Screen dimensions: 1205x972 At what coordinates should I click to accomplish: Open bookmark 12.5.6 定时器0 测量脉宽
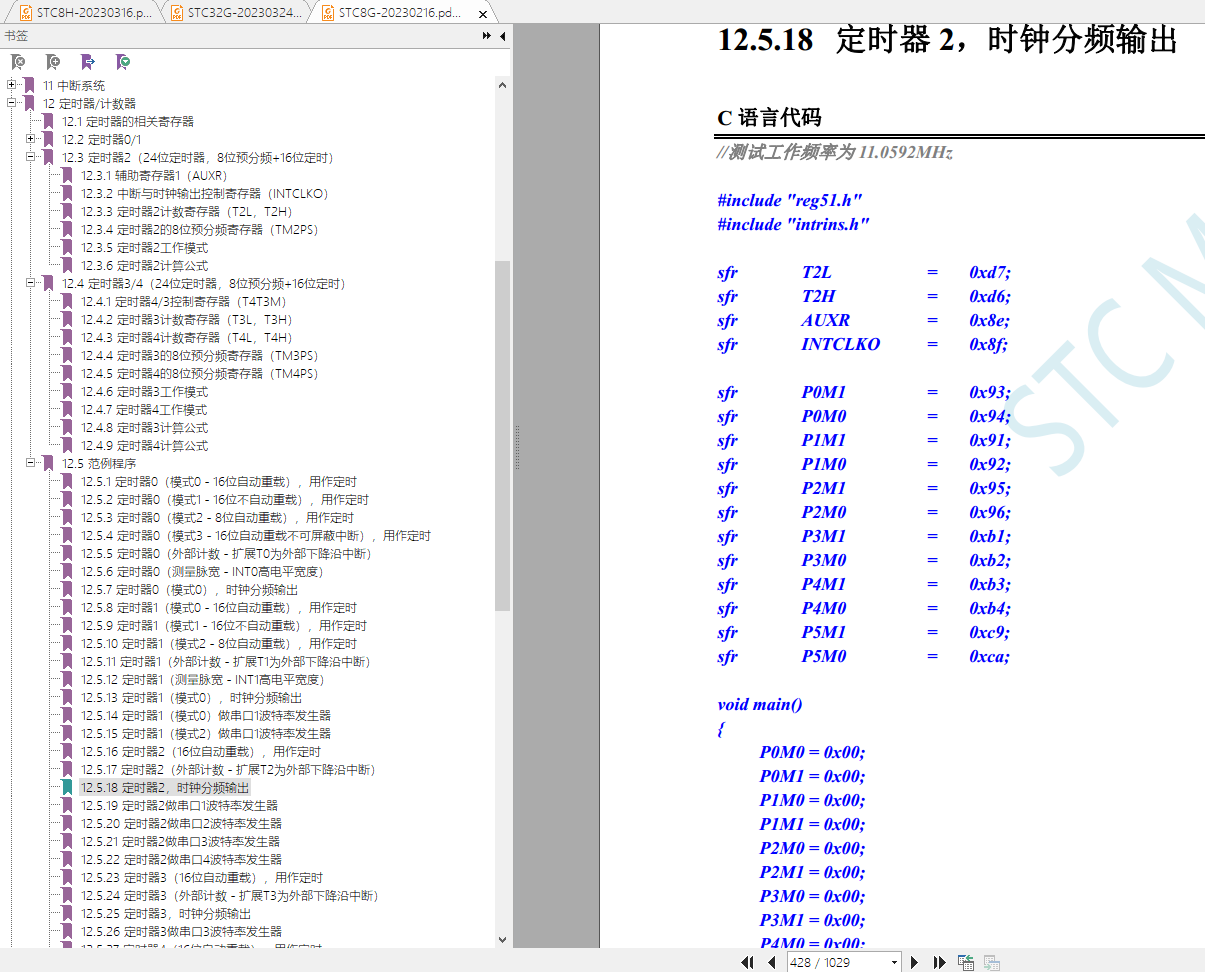[202, 571]
